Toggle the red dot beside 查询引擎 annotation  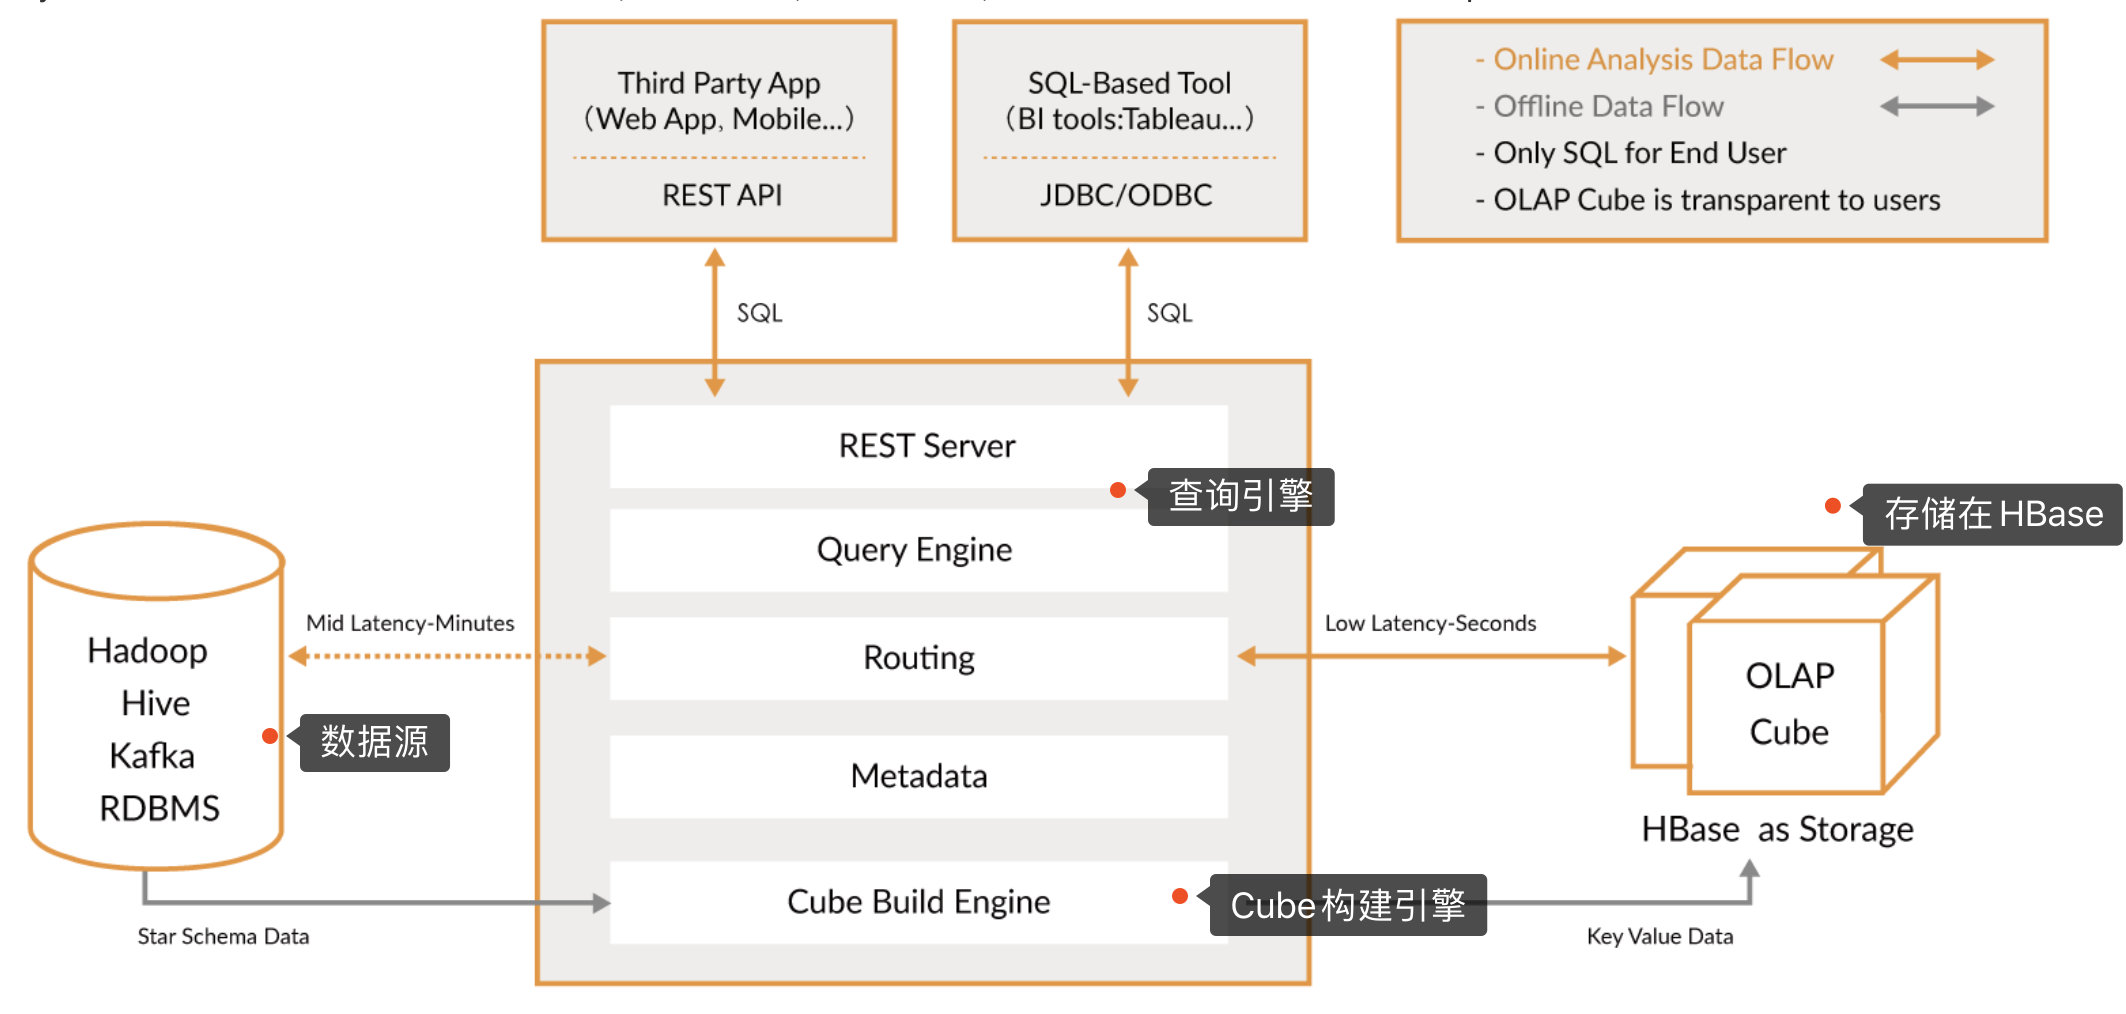pos(1117,490)
